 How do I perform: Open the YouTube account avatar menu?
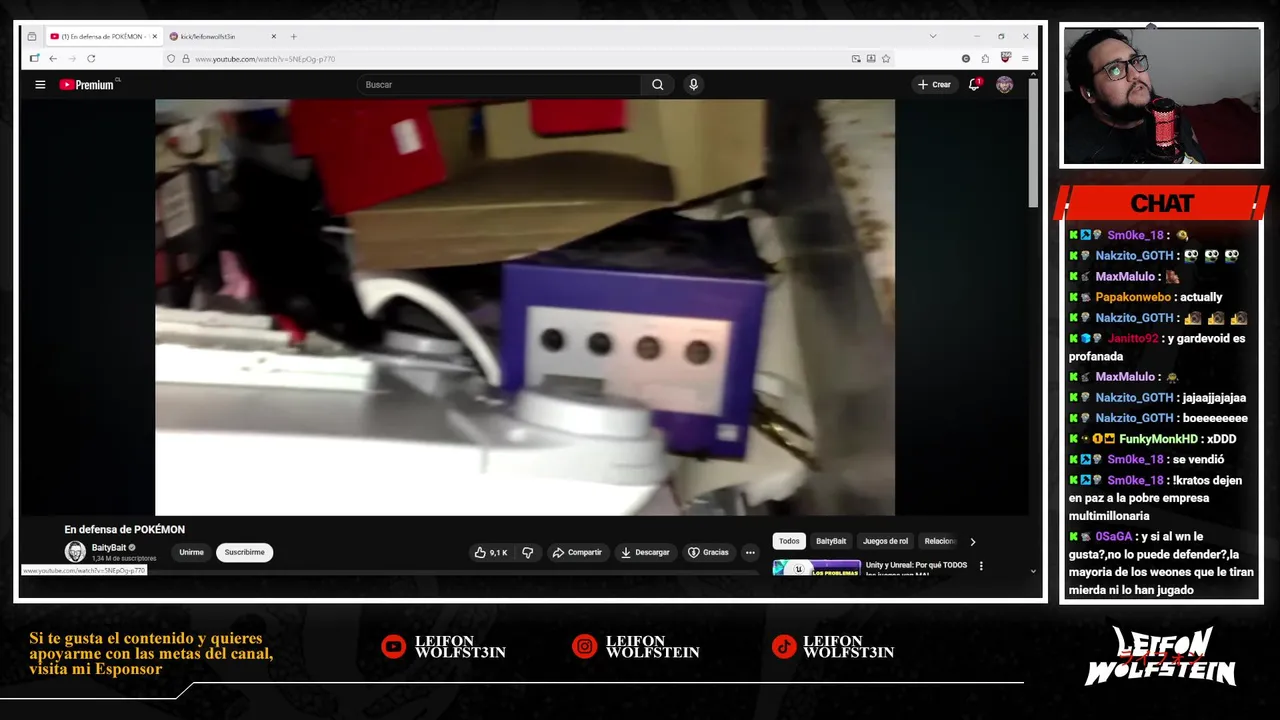tap(1004, 85)
